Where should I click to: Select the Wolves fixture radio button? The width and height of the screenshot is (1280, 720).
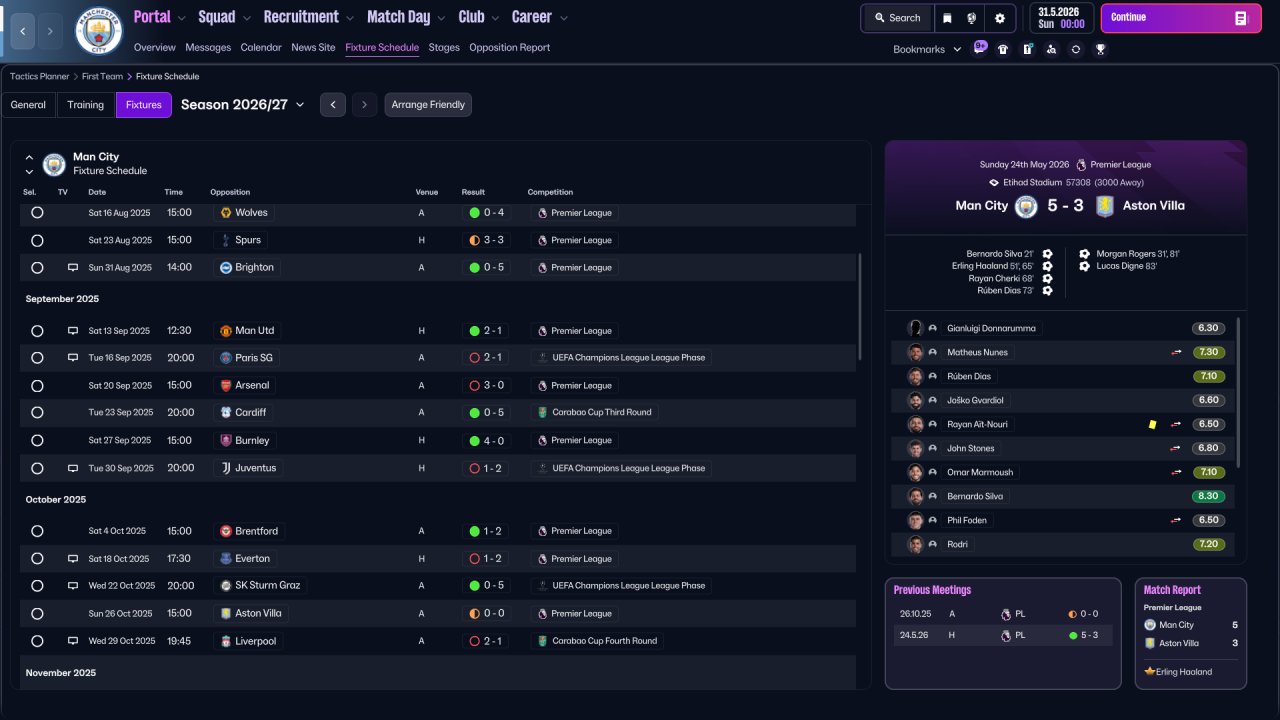point(37,213)
